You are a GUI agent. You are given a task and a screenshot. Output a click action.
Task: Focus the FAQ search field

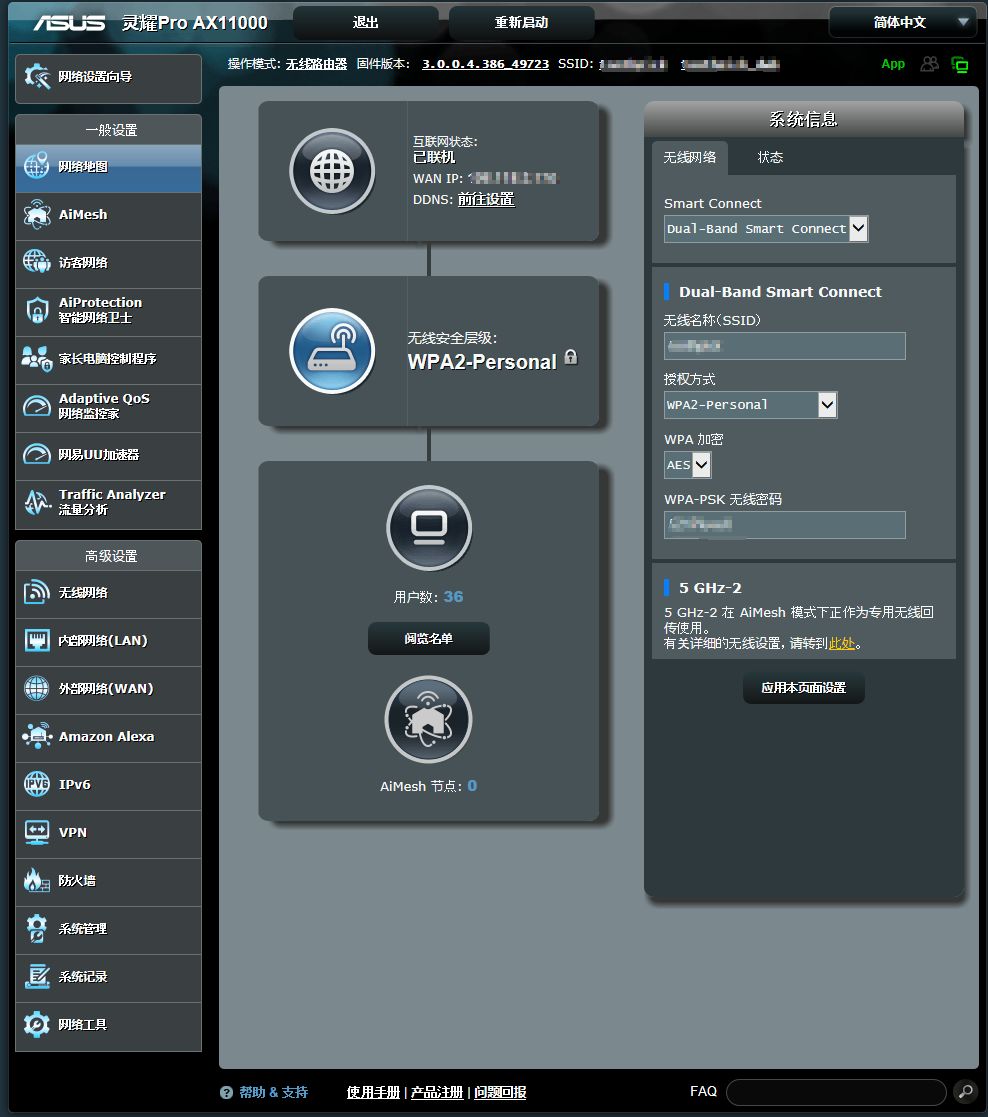(836, 1092)
